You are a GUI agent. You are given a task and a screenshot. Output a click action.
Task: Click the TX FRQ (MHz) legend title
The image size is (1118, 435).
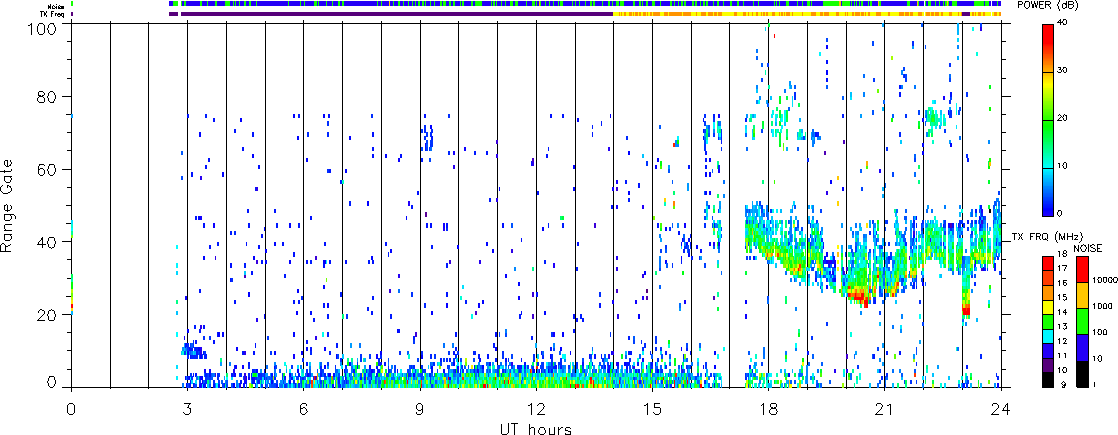point(1047,237)
